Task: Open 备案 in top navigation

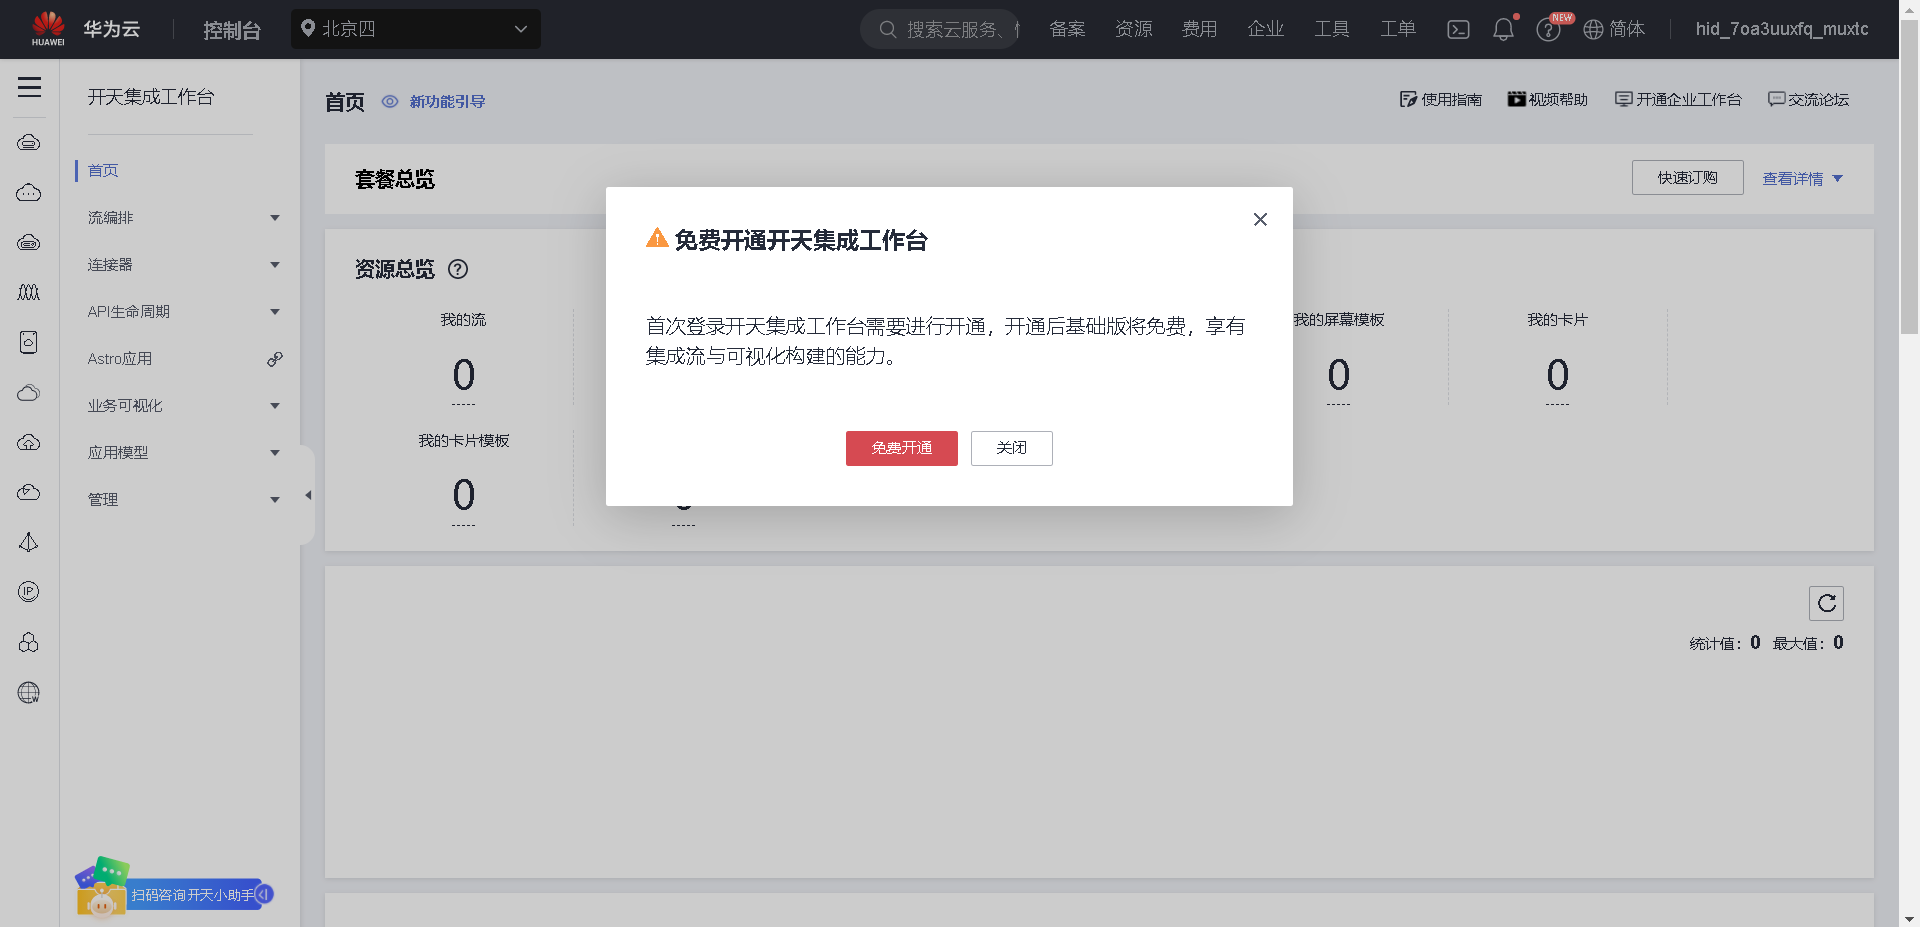Action: point(1067,29)
